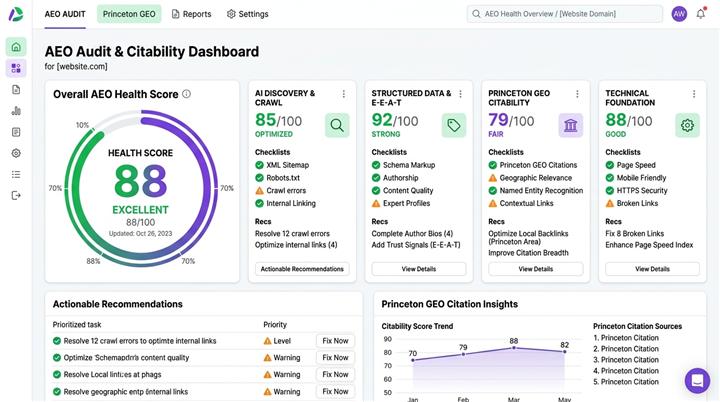Toggle check for Resolve 12 crawl errors task
This screenshot has width=720, height=402.
(x=57, y=341)
